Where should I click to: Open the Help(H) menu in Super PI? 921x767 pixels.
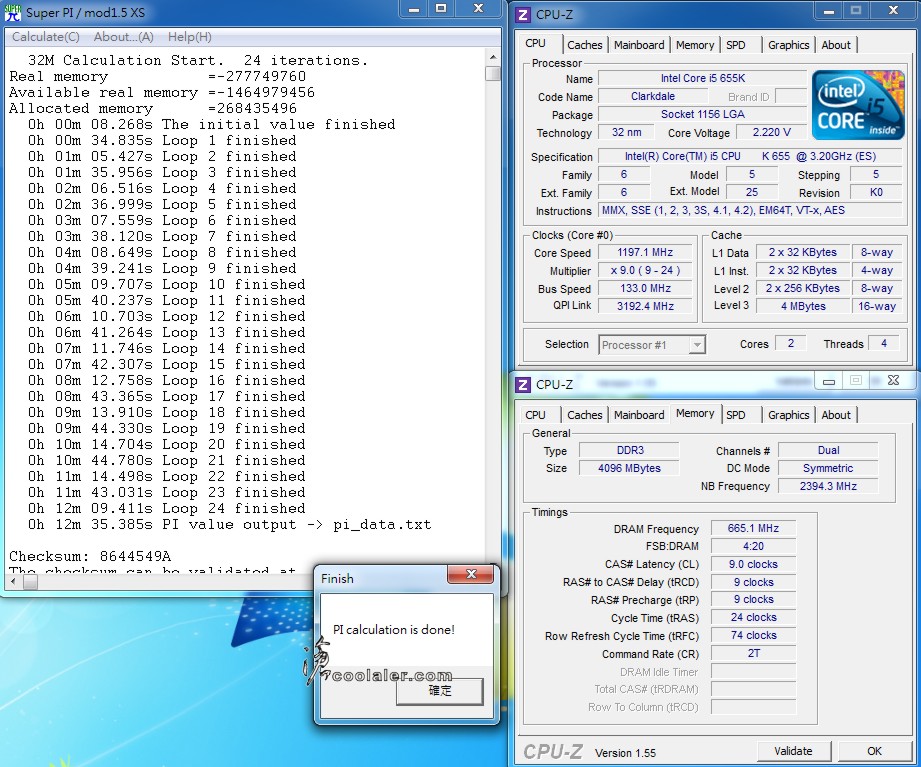tap(189, 37)
